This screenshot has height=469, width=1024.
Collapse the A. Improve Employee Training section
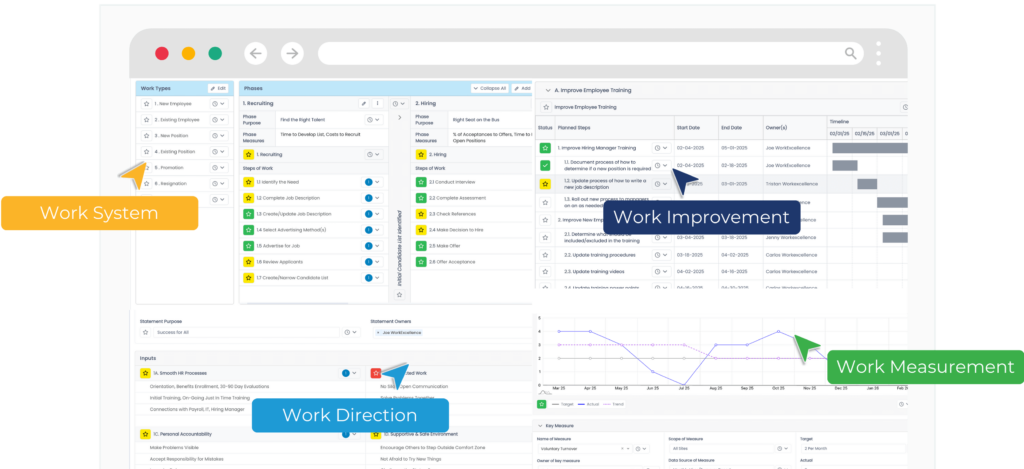(547, 89)
